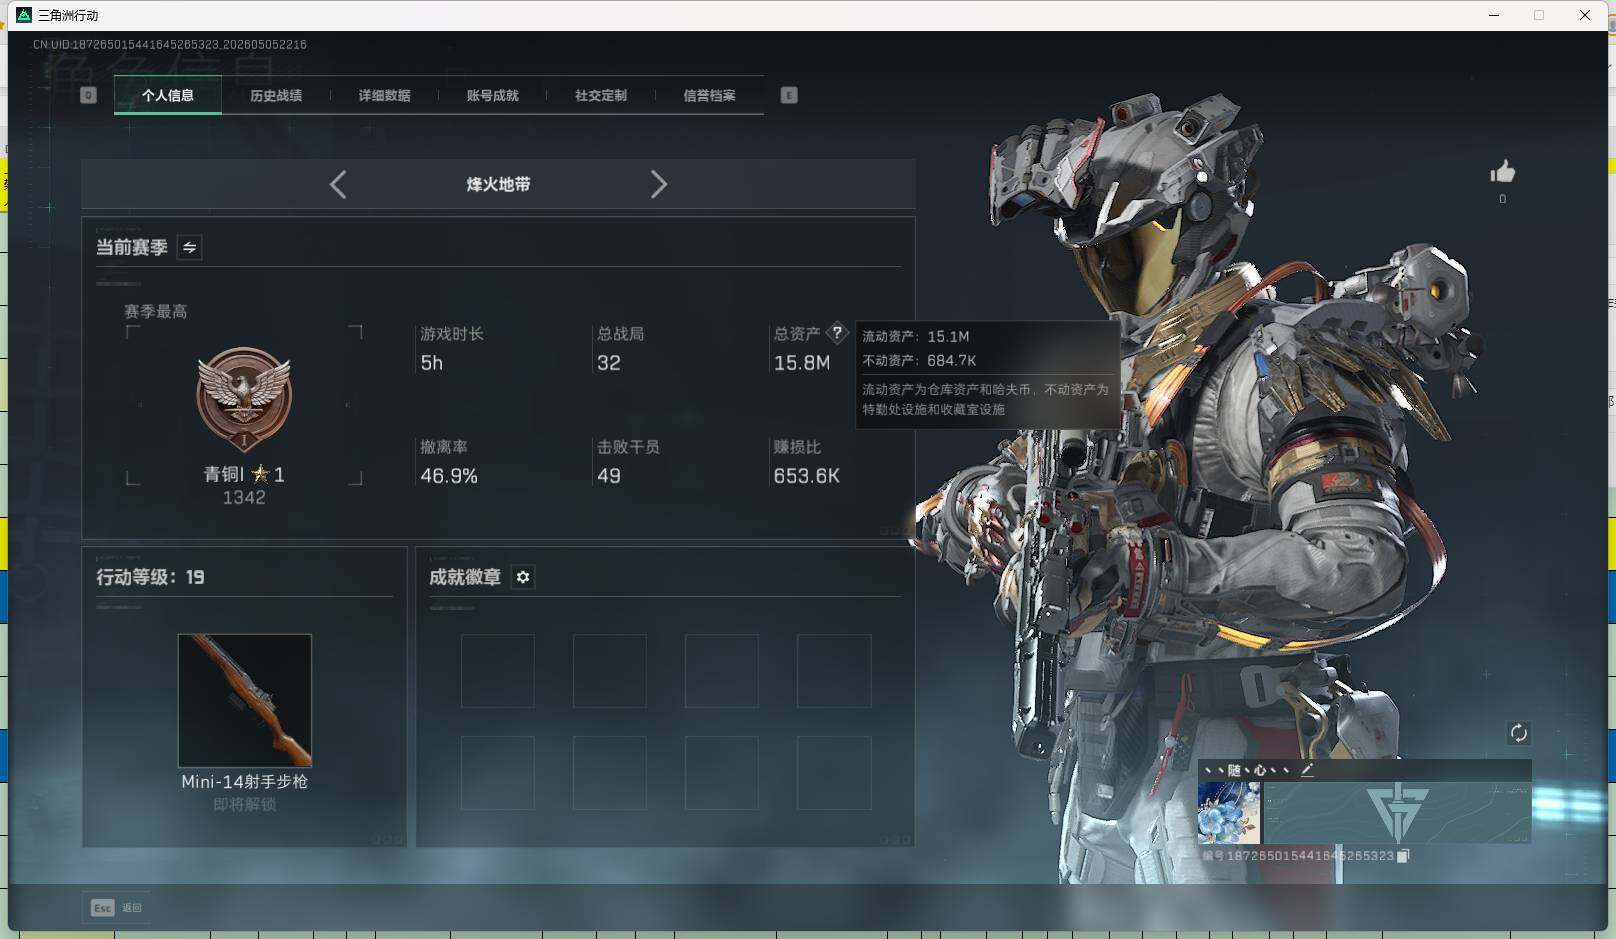This screenshot has height=939, width=1616.
Task: Open the 个人信息 tab
Action: tap(168, 95)
